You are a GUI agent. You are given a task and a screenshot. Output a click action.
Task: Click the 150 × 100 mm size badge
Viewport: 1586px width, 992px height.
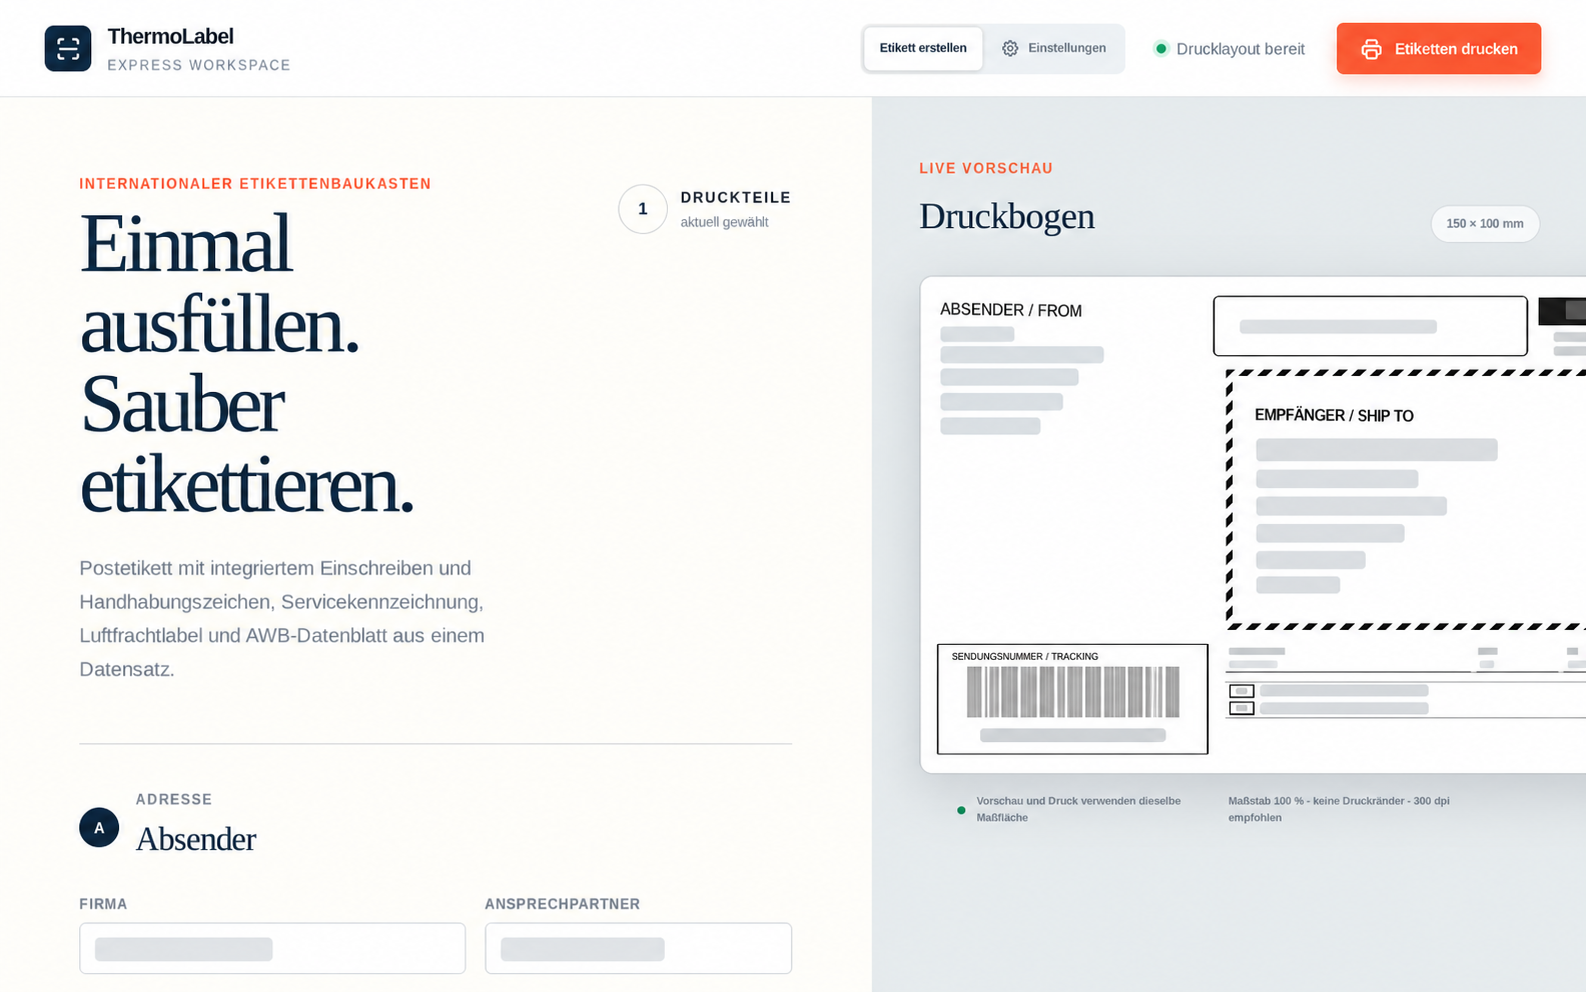1485,224
